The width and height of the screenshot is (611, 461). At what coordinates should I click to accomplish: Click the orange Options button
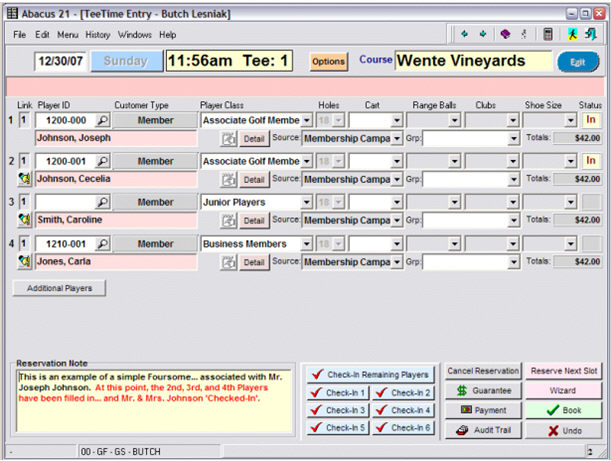click(x=328, y=62)
